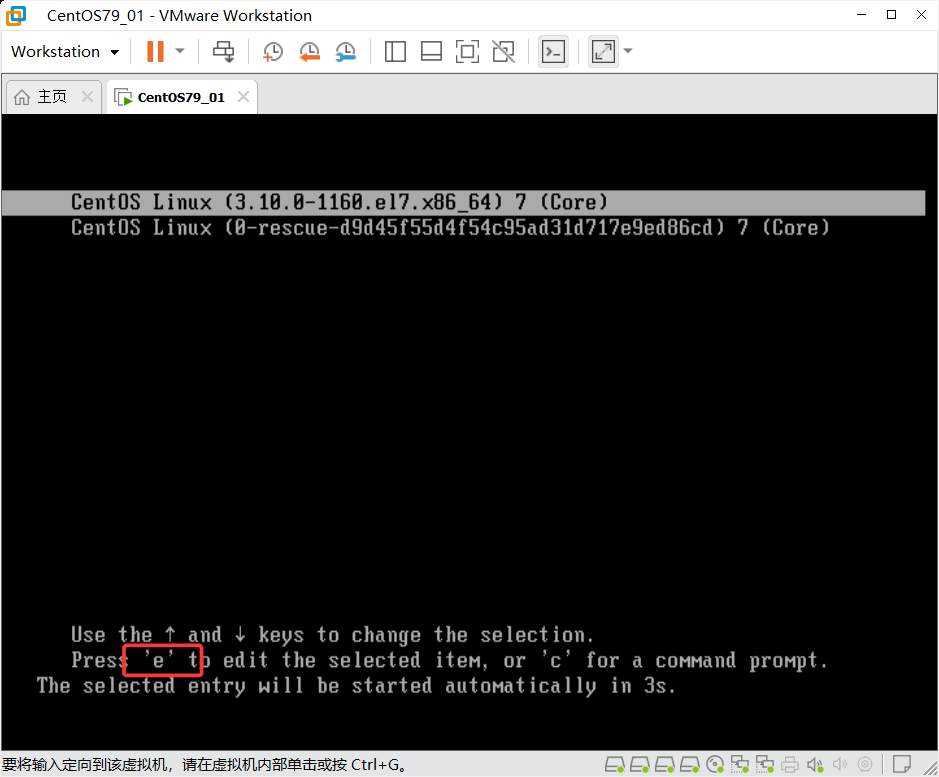Viewport: 939px width, 777px height.
Task: Click the CD/DVD drive status icon
Action: [715, 764]
